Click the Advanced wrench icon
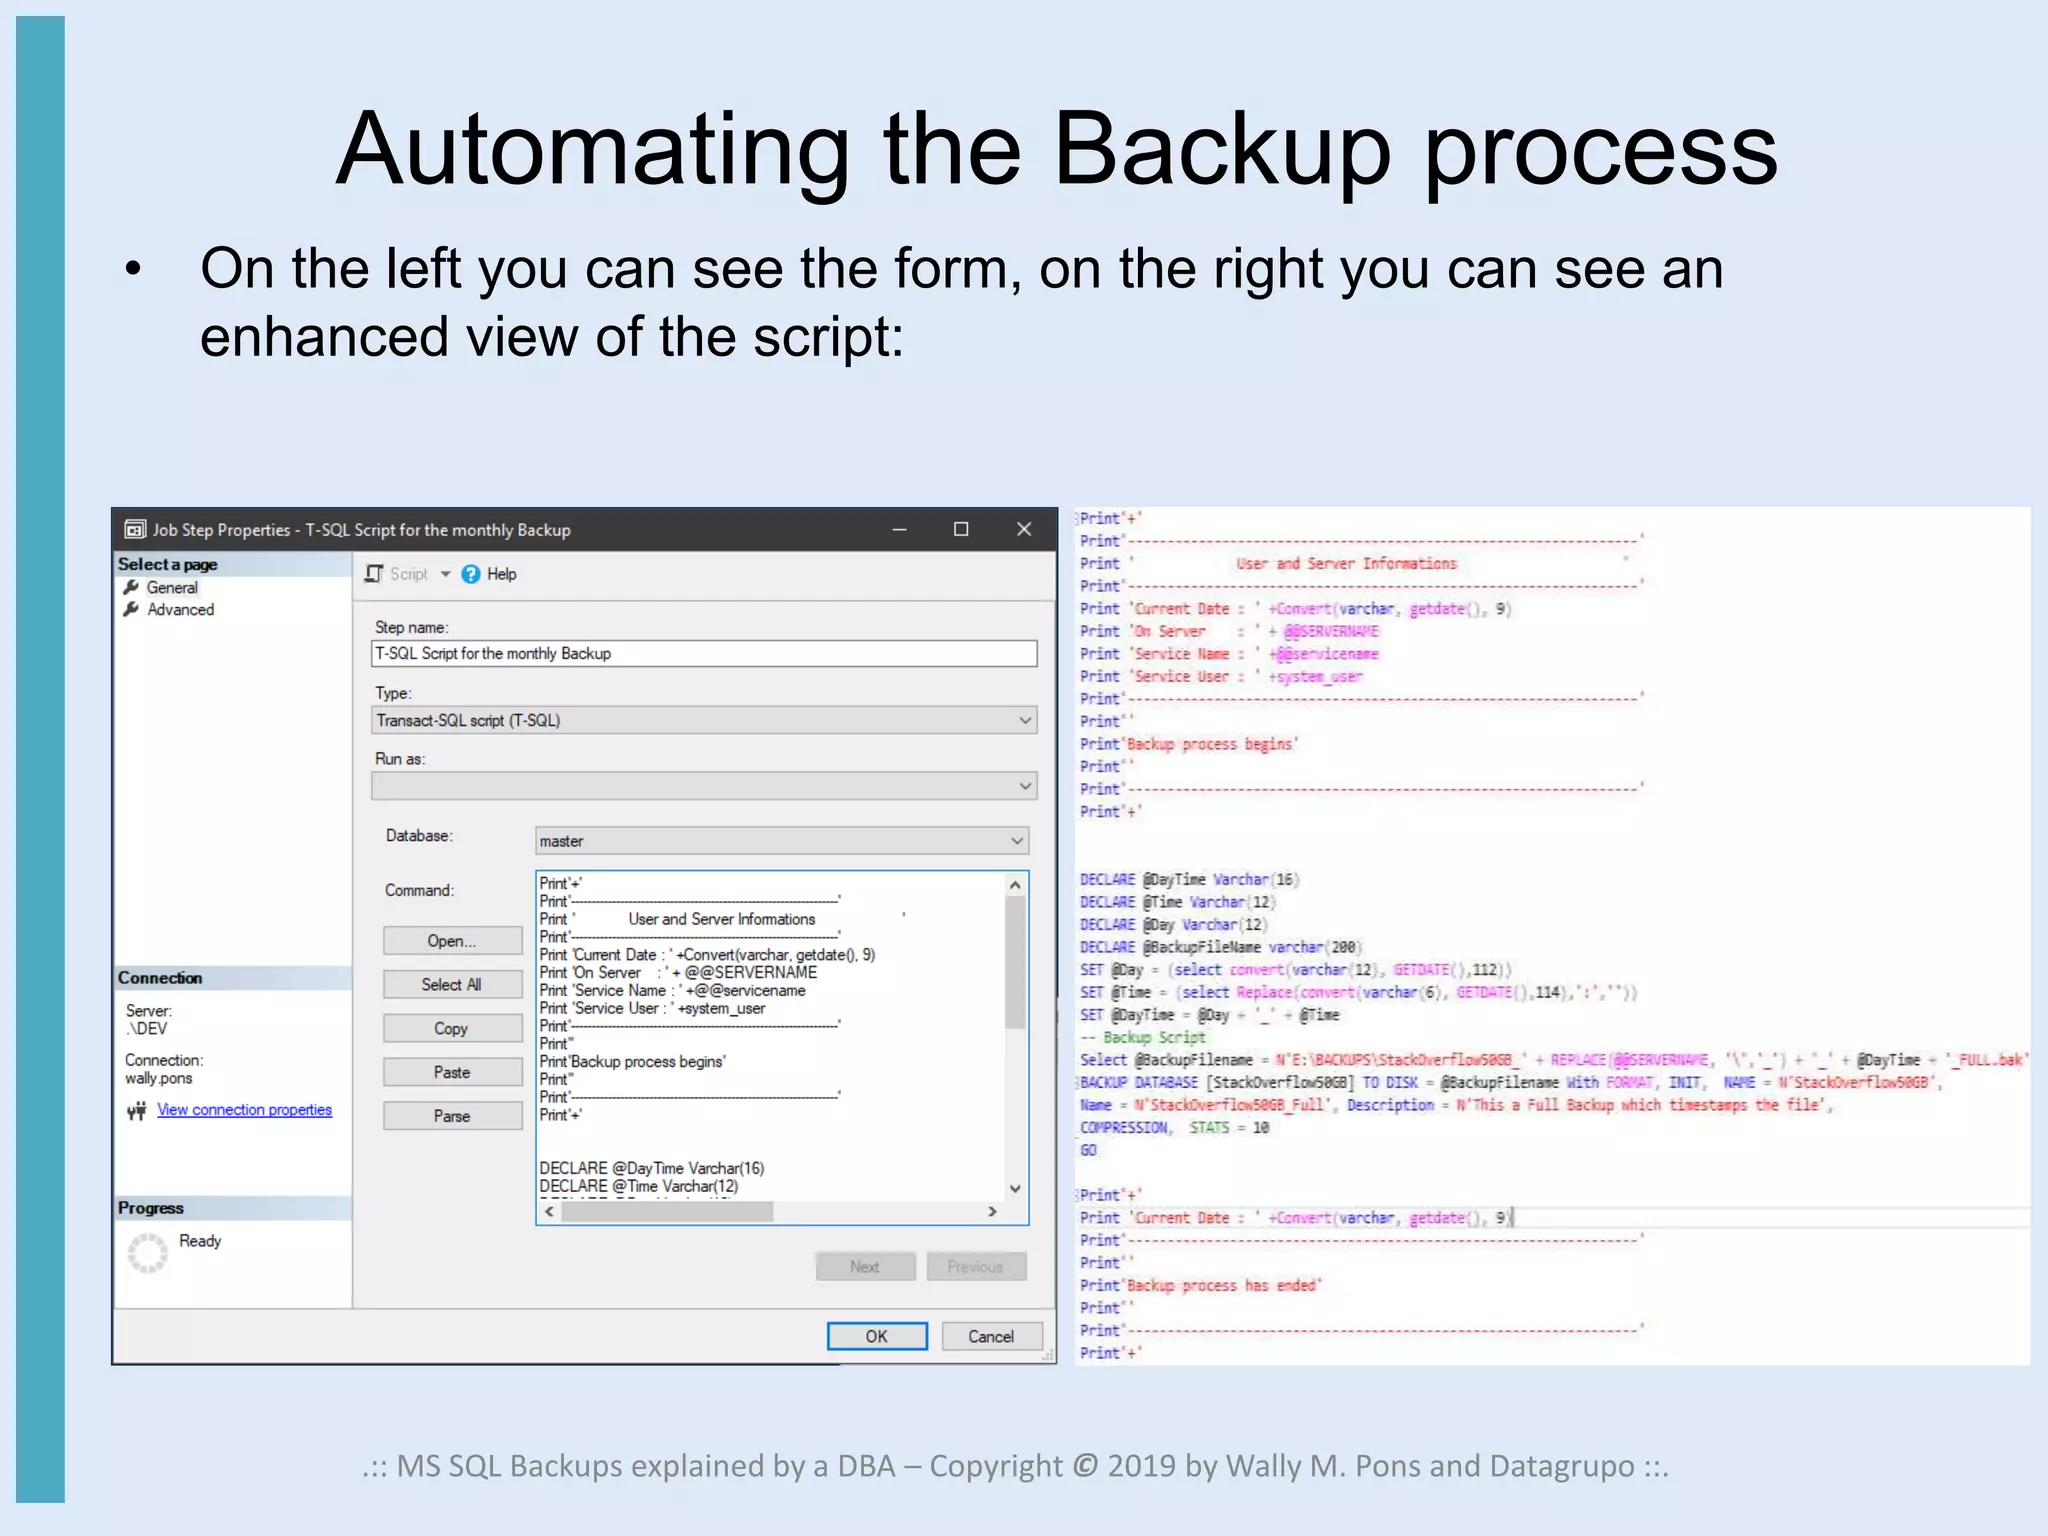The width and height of the screenshot is (2048, 1536). (130, 610)
